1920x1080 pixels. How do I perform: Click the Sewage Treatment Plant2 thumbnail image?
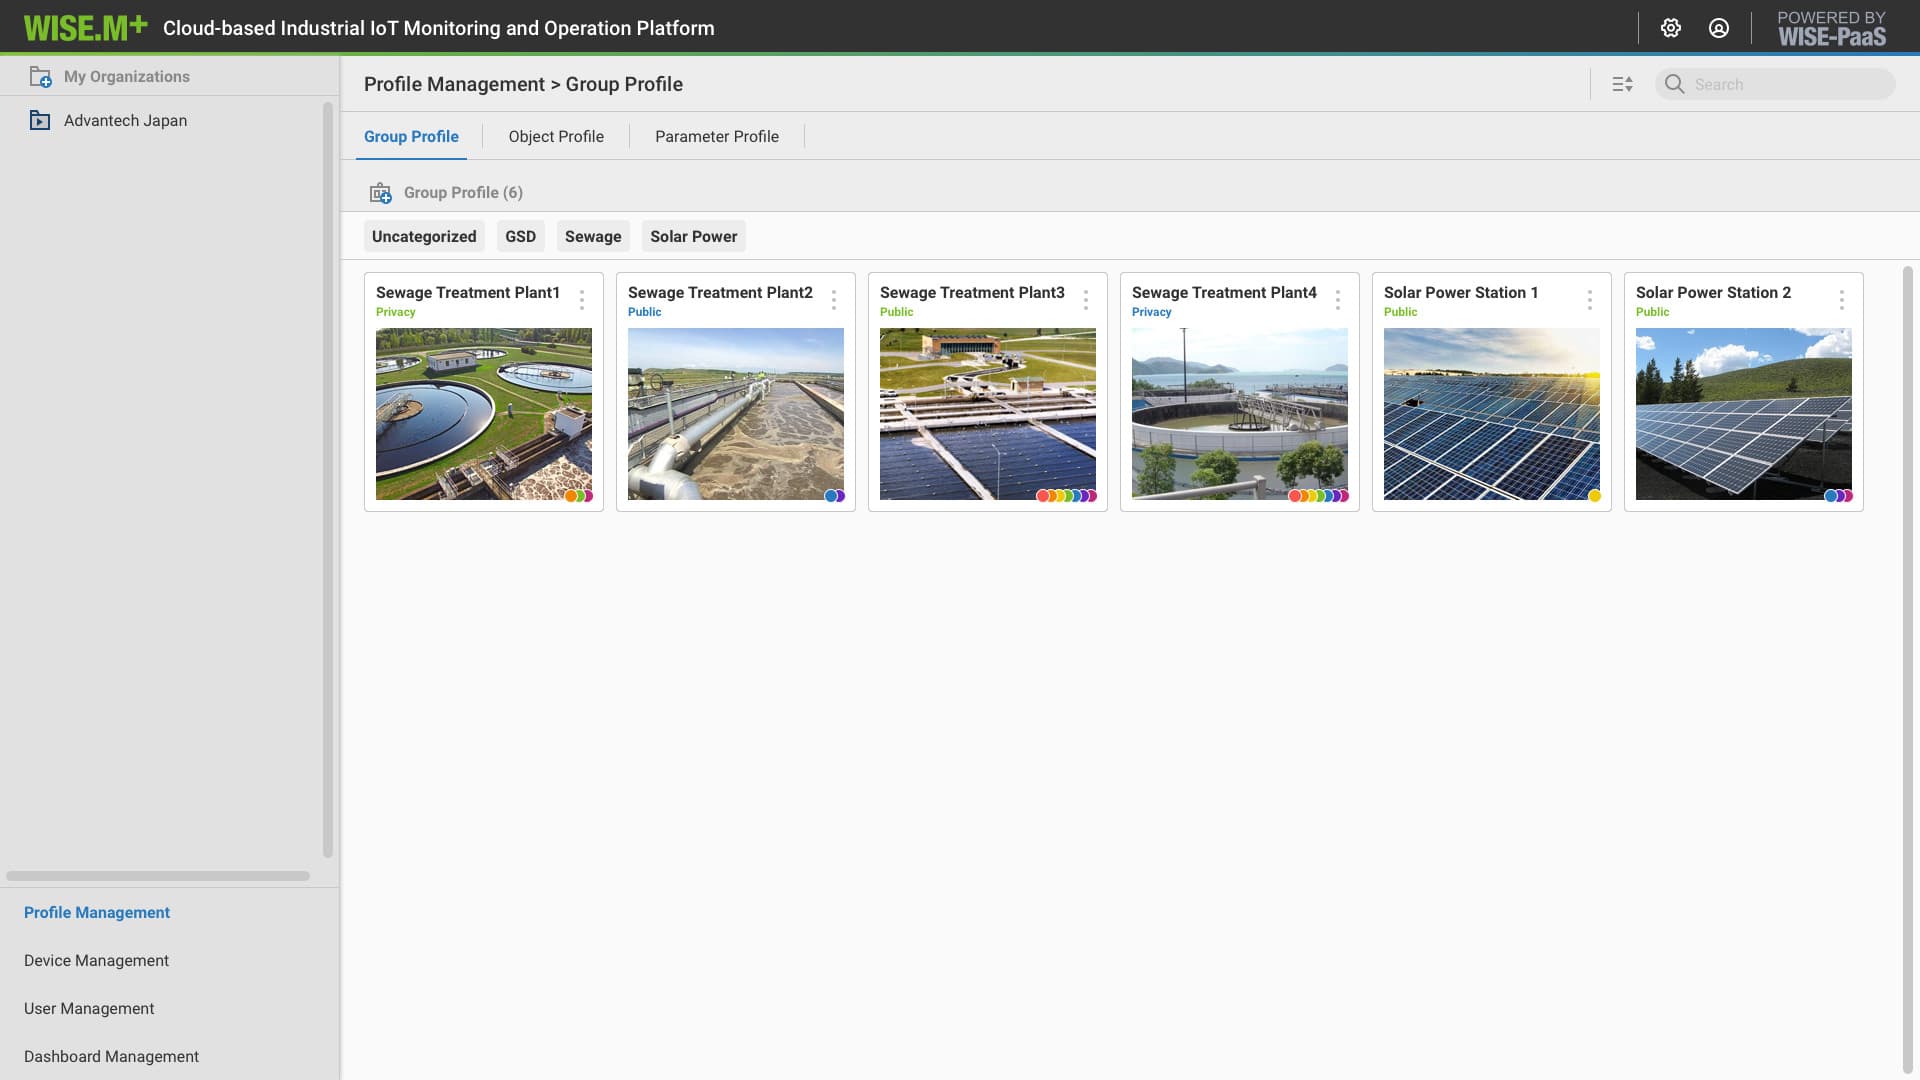click(x=736, y=414)
